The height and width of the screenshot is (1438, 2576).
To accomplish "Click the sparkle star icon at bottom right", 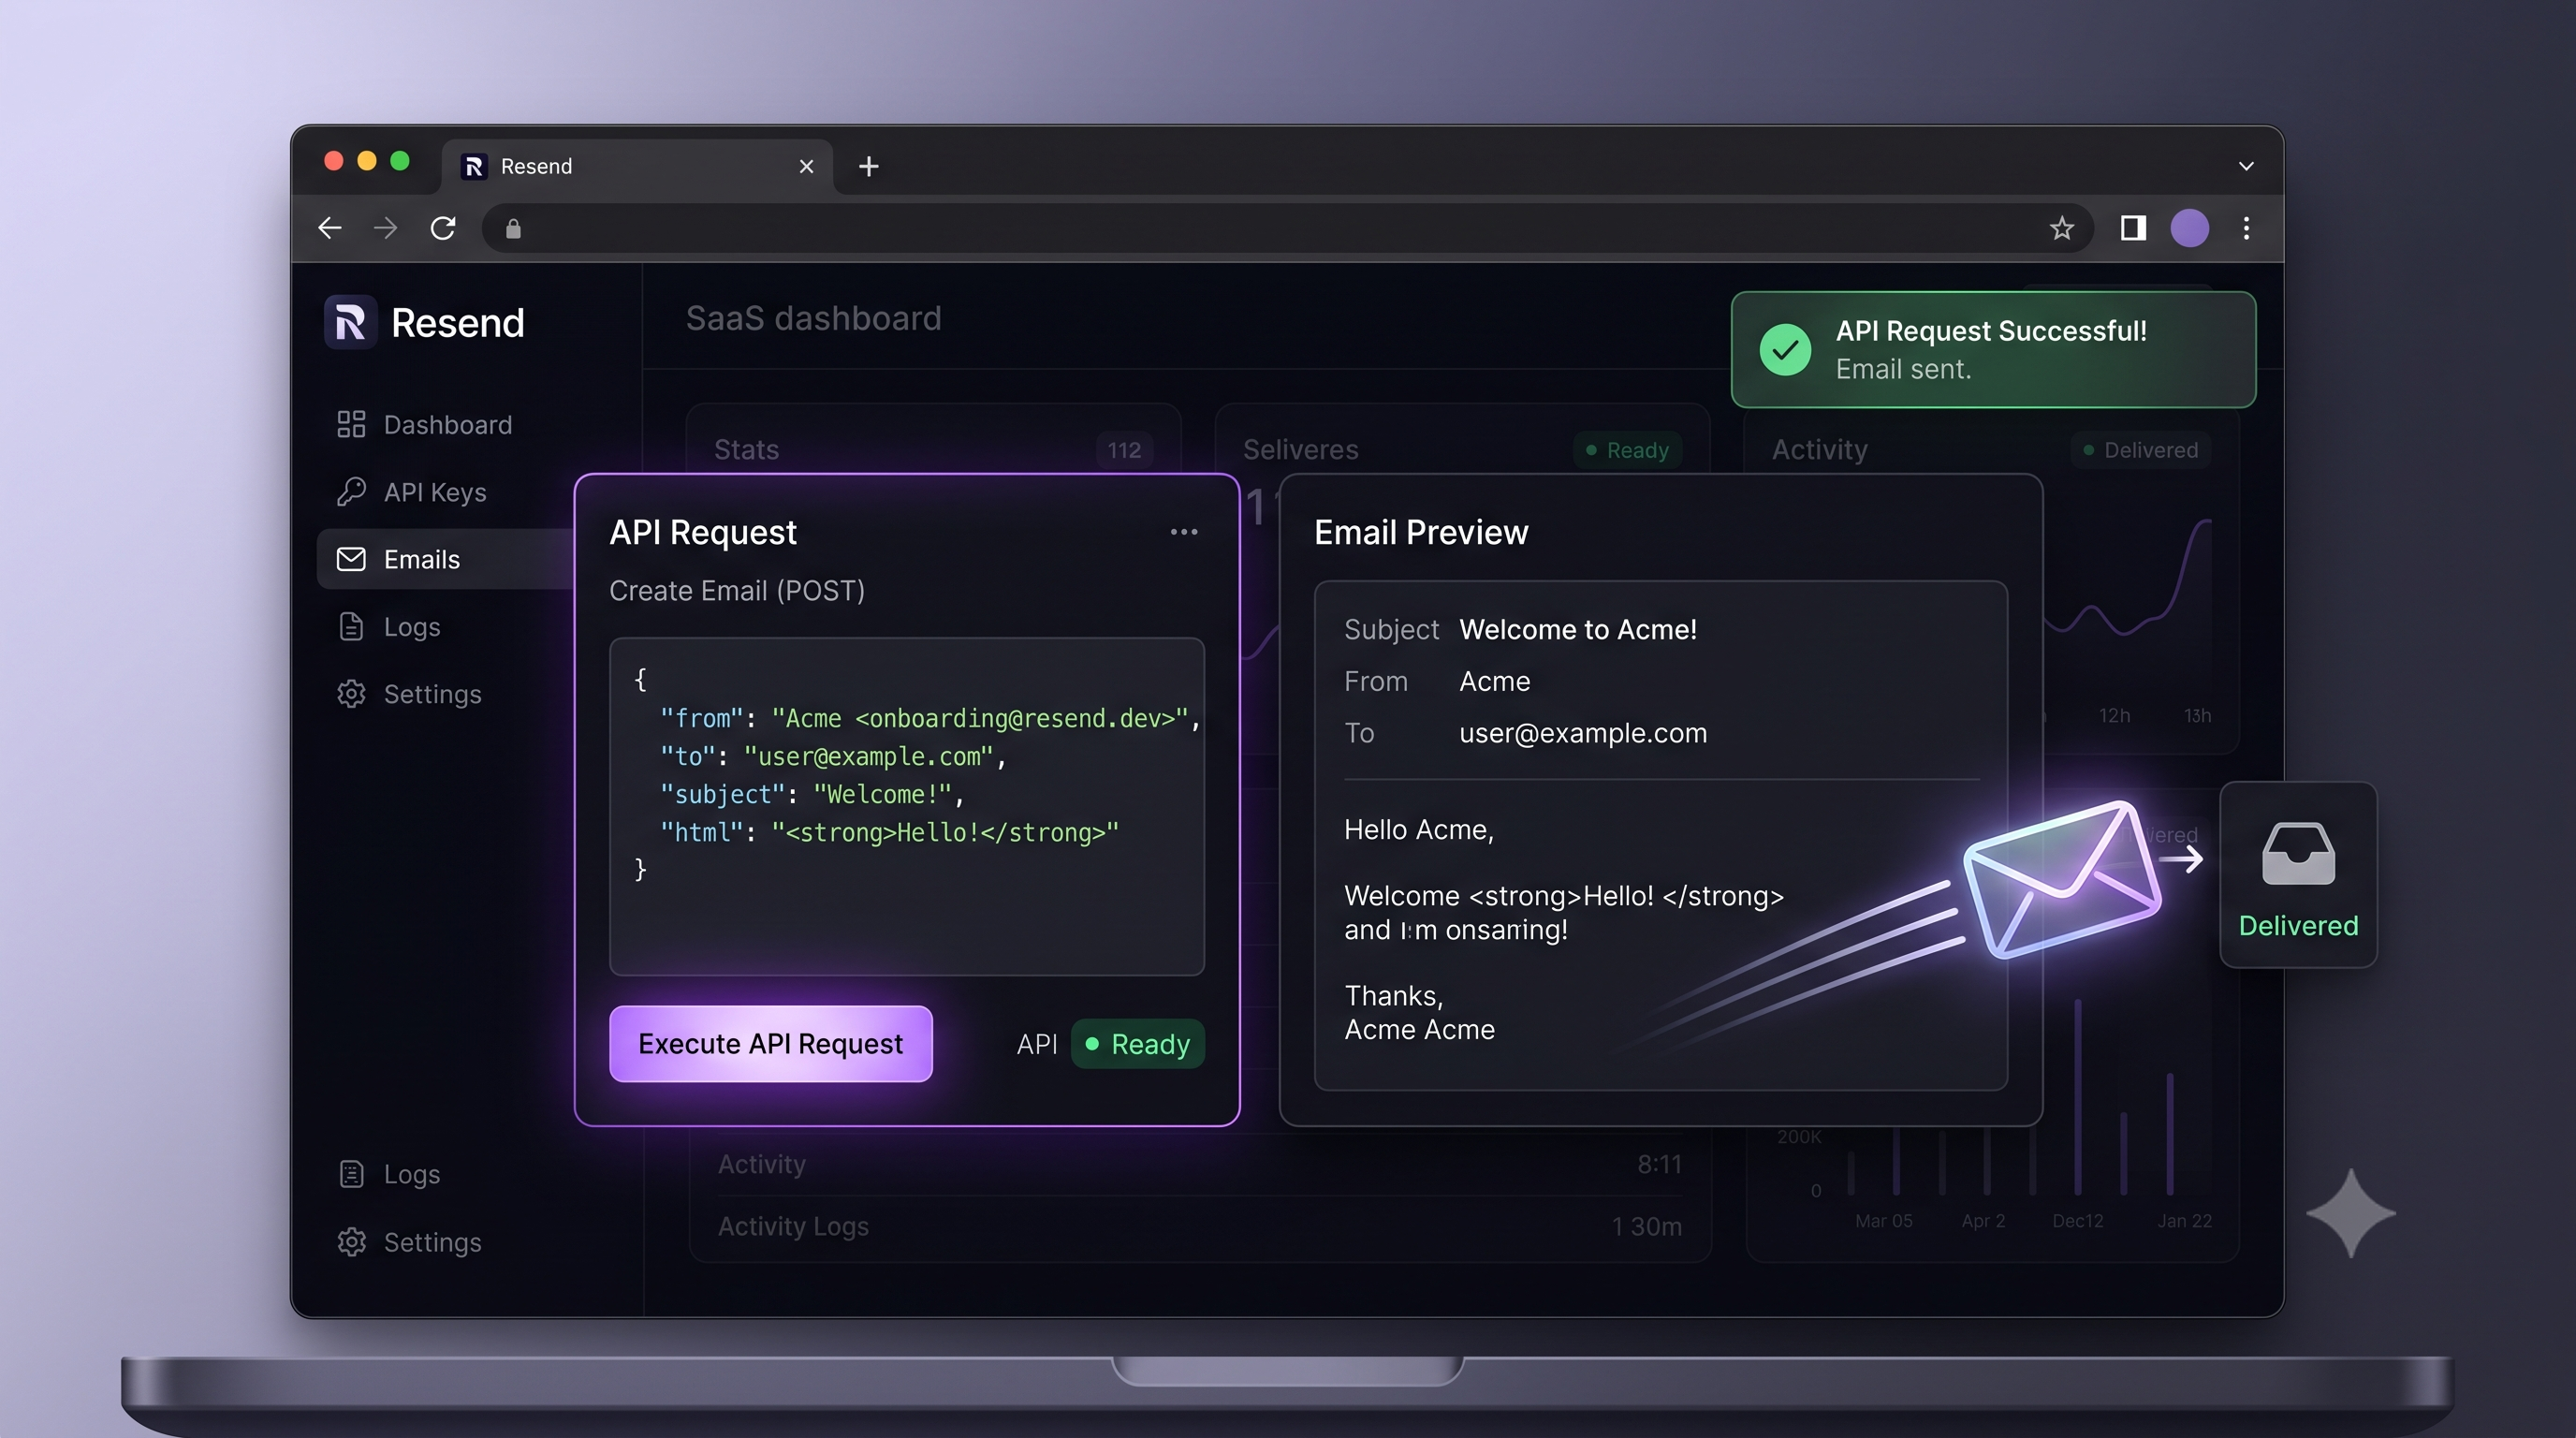I will [x=2350, y=1213].
